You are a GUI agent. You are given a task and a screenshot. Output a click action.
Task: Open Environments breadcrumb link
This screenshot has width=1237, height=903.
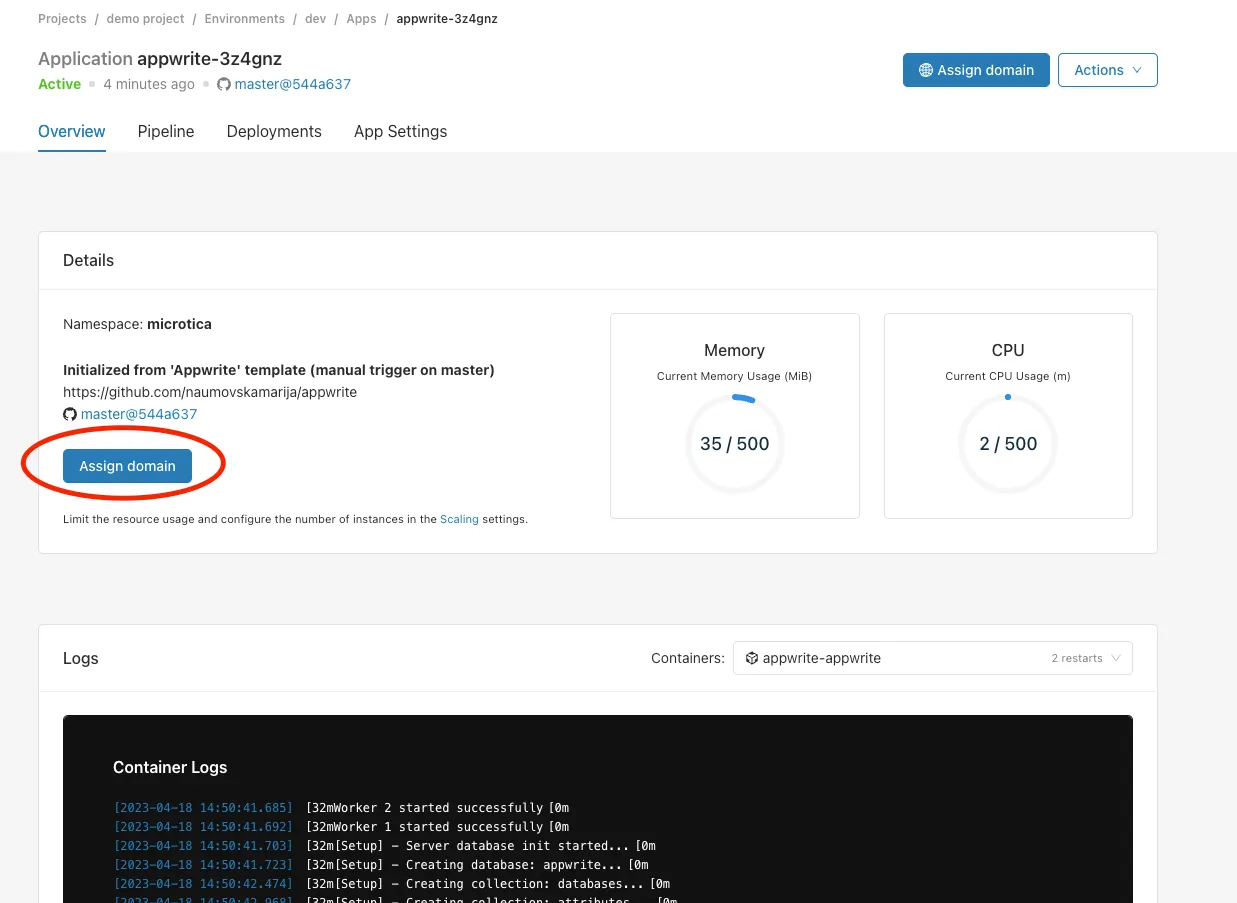pyautogui.click(x=244, y=19)
